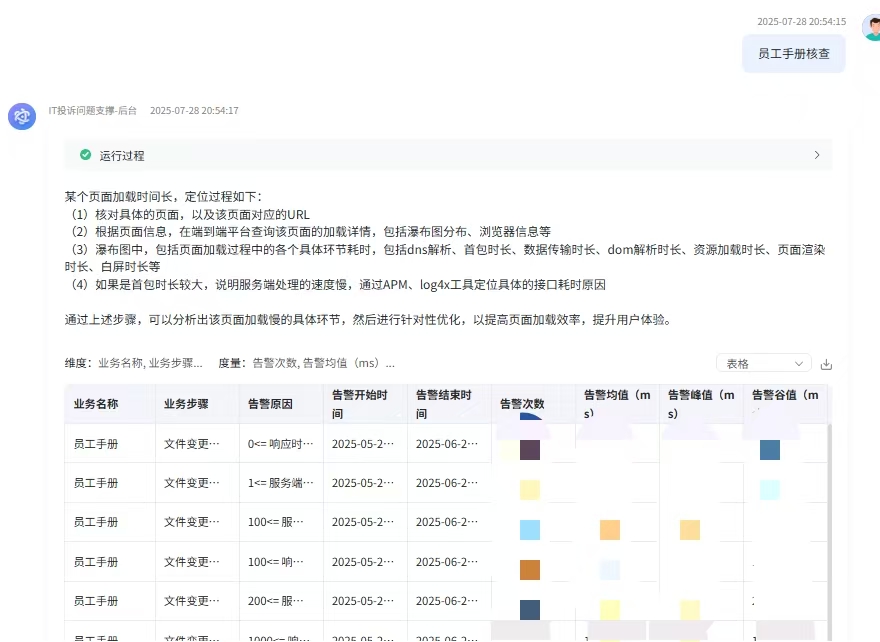Click the green check icon beside 运行过程
The height and width of the screenshot is (642, 880).
click(87, 156)
